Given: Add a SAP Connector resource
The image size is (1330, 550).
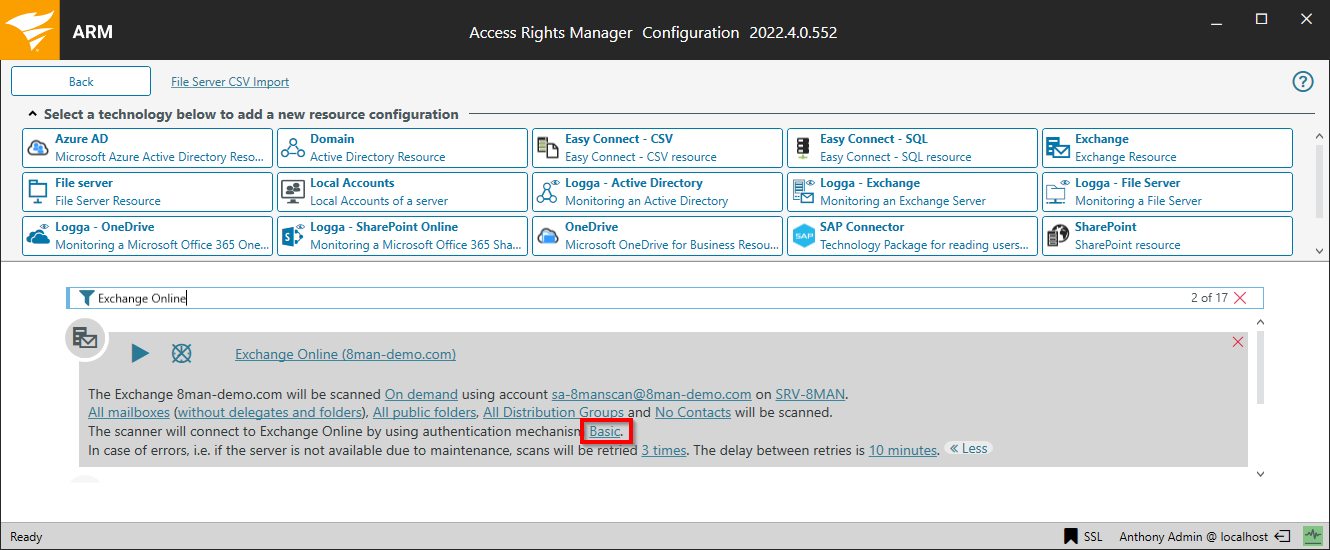Looking at the screenshot, I should [x=912, y=236].
